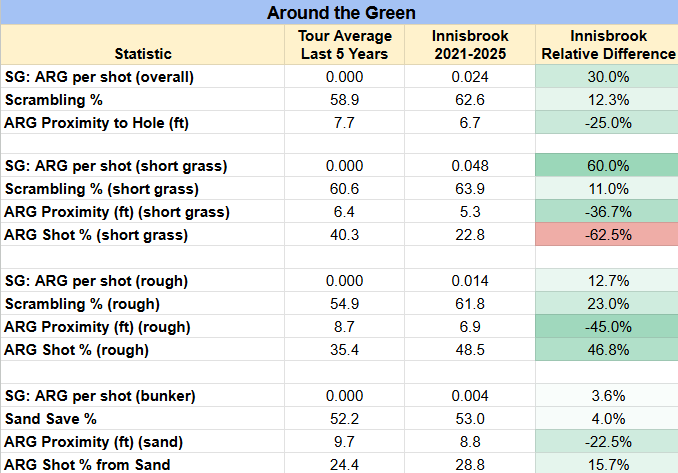This screenshot has height=473, width=678.
Task: Click the red -62.5% difference cell
Action: pyautogui.click(x=607, y=234)
